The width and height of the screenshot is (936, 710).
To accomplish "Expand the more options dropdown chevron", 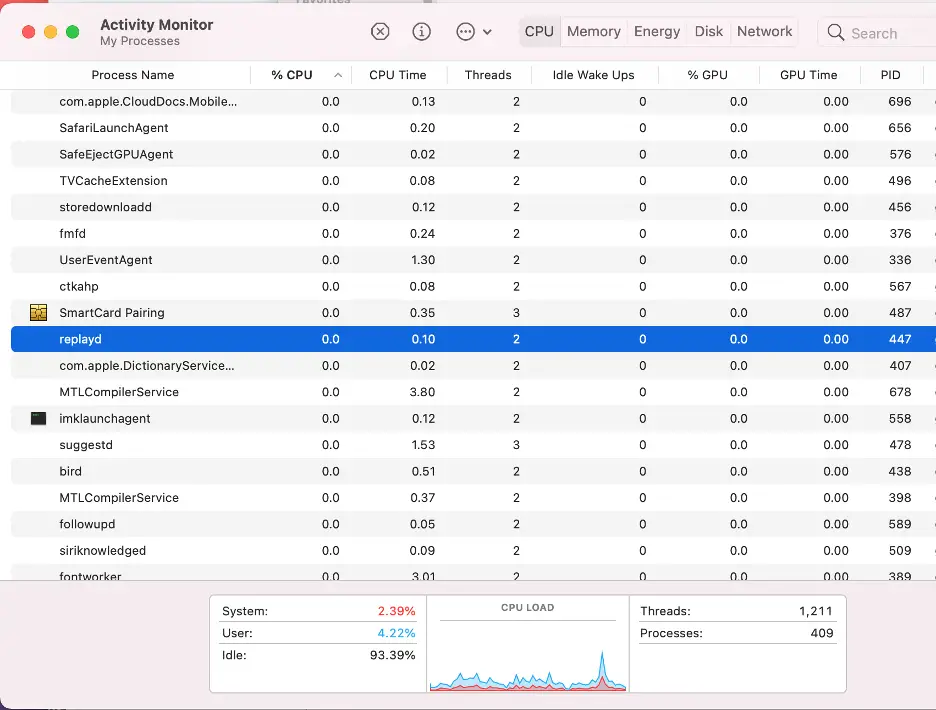I will point(487,32).
